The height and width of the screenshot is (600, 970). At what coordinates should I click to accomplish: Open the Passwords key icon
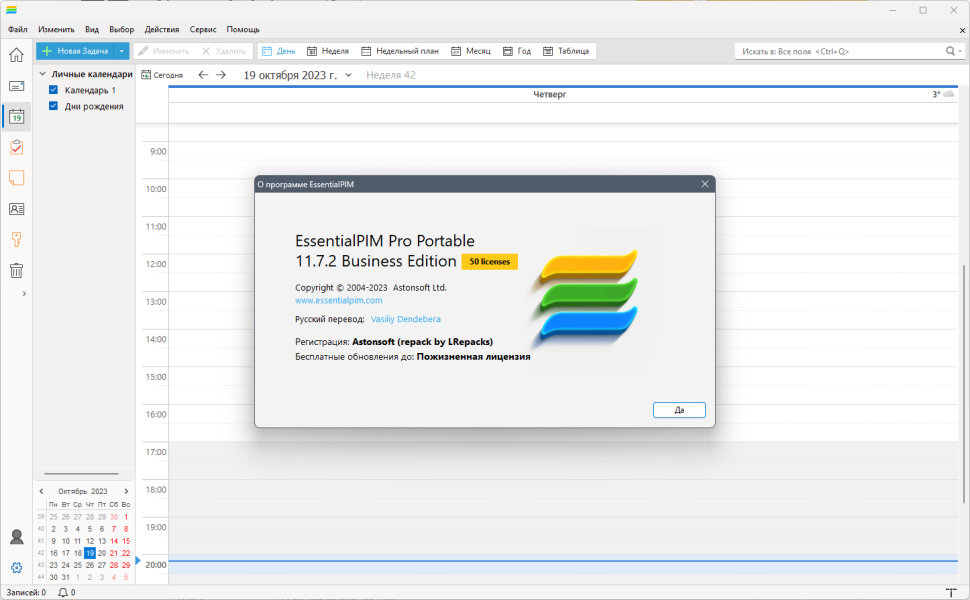click(16, 239)
